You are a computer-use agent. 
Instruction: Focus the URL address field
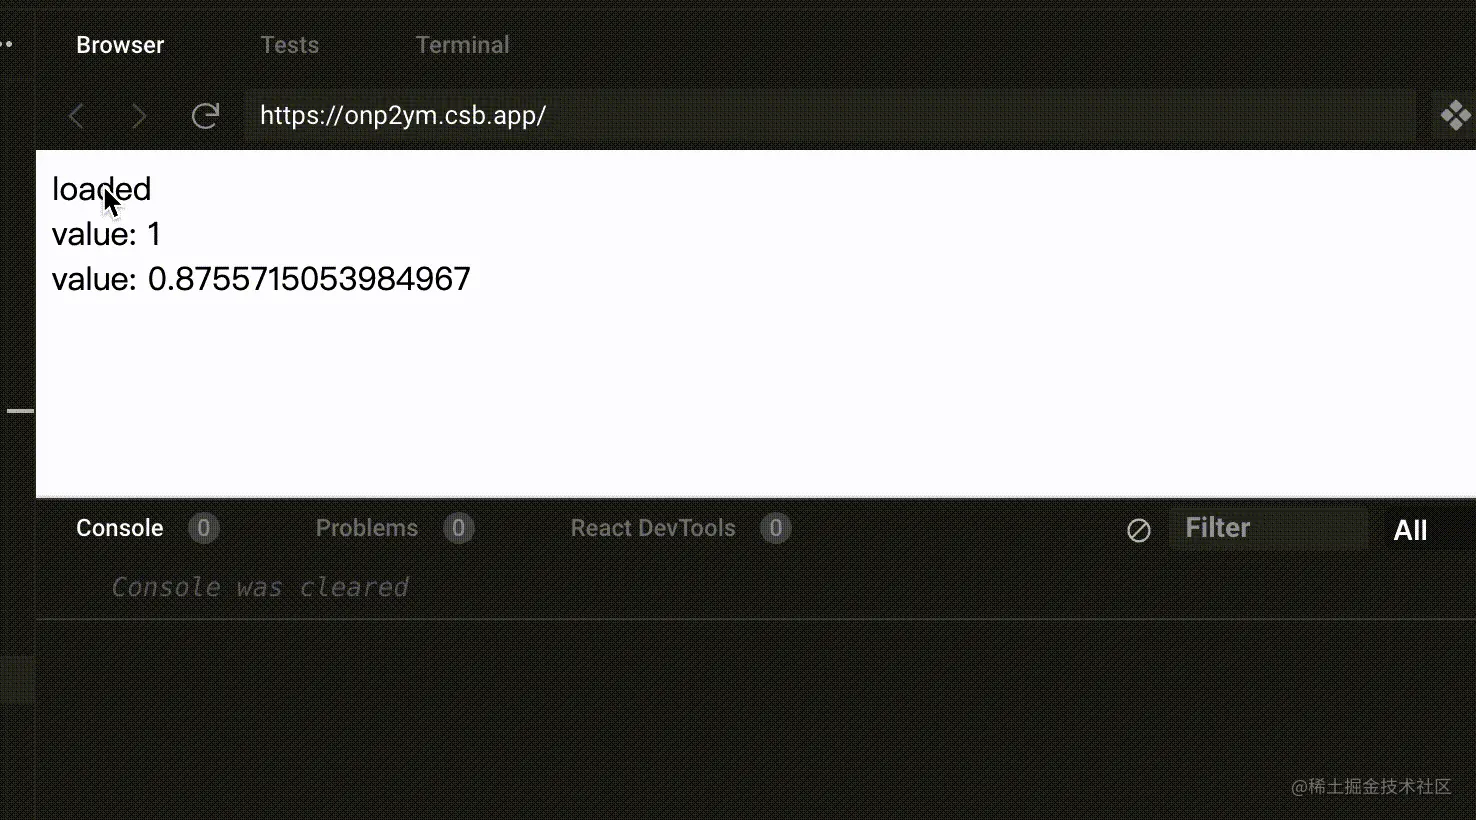coord(830,116)
